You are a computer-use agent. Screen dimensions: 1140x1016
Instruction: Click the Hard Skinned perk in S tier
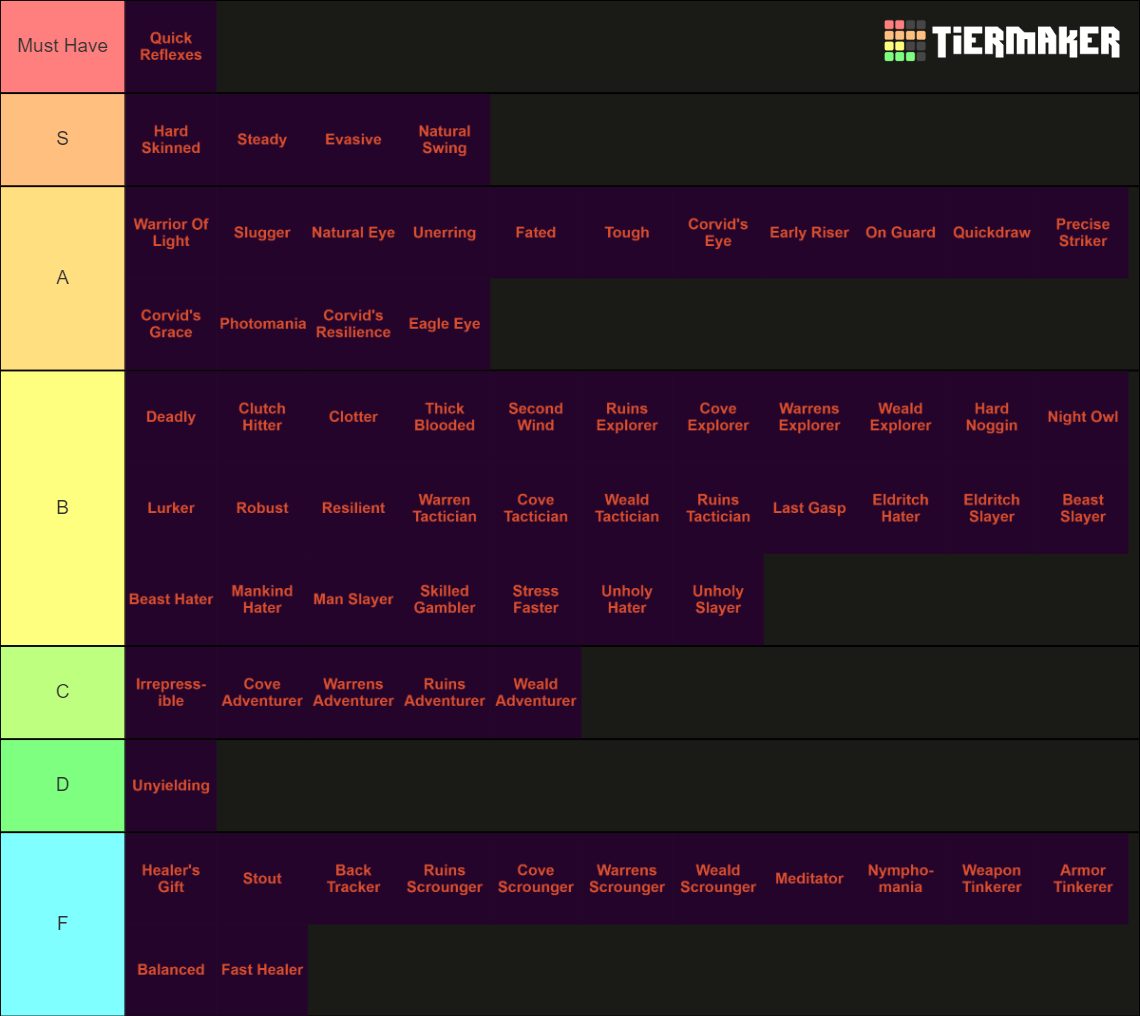point(170,139)
